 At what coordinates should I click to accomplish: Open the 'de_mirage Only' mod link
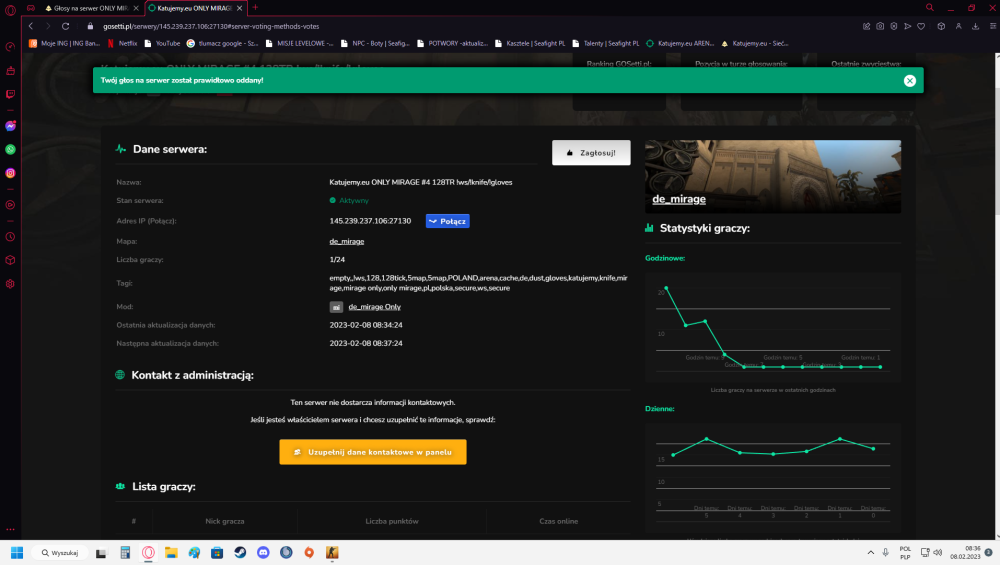pyautogui.click(x=374, y=307)
